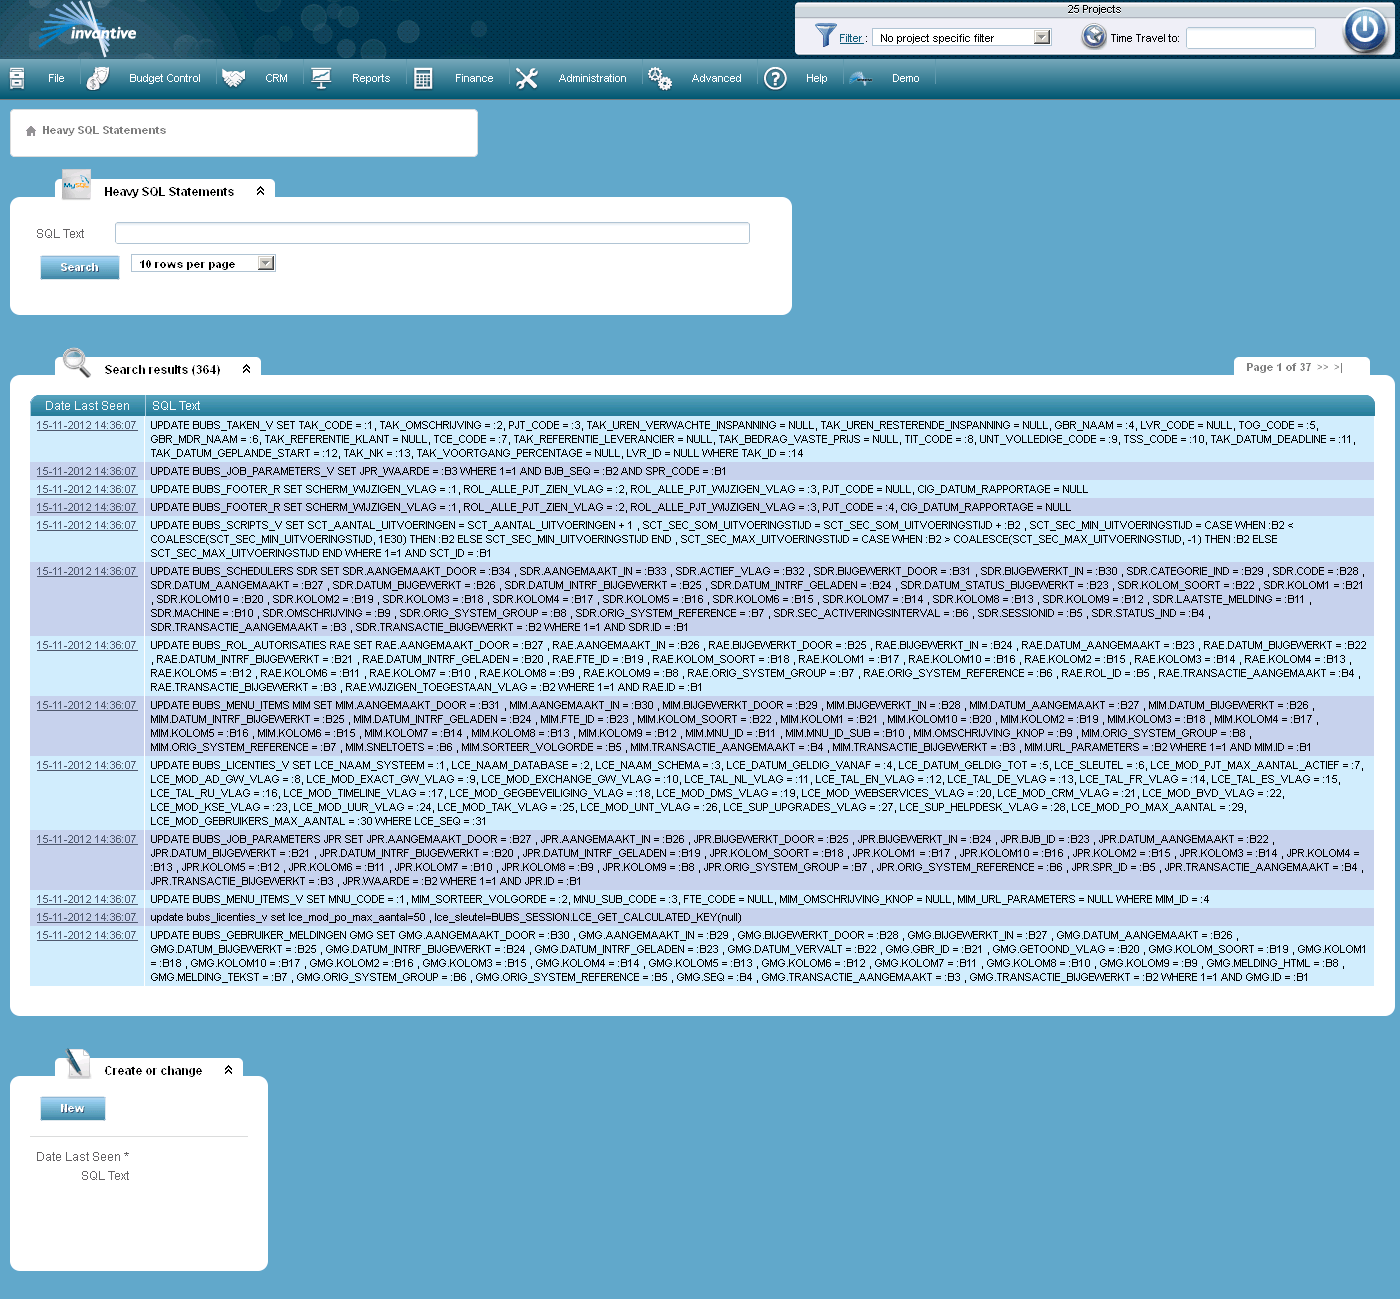The image size is (1400, 1299).
Task: Select the Budget Control shield icon
Action: (98, 78)
